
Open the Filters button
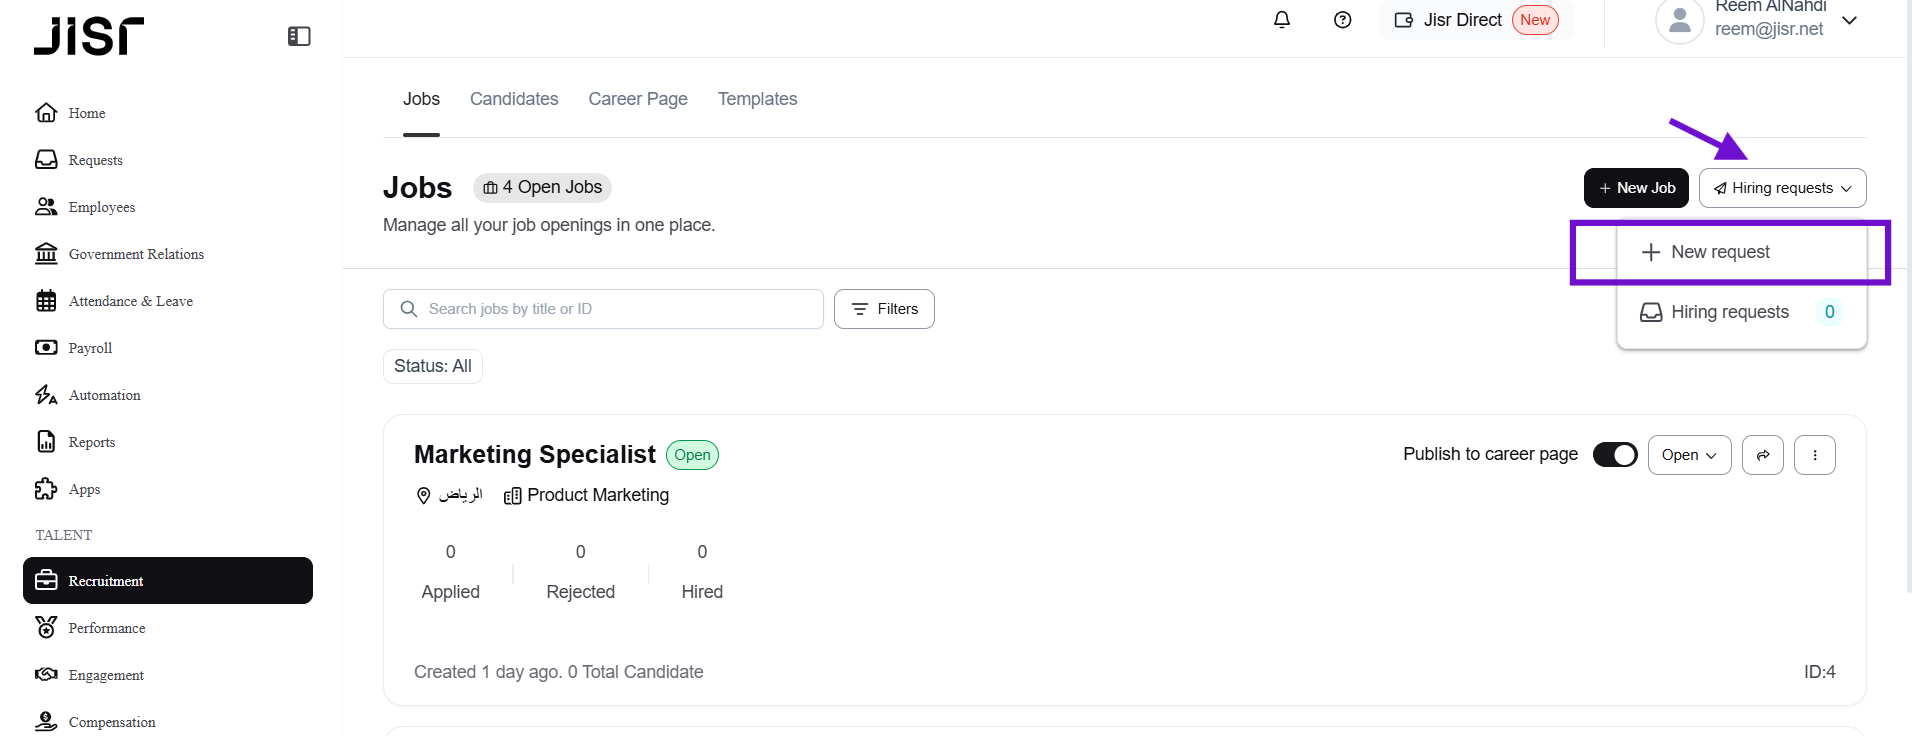click(x=884, y=309)
